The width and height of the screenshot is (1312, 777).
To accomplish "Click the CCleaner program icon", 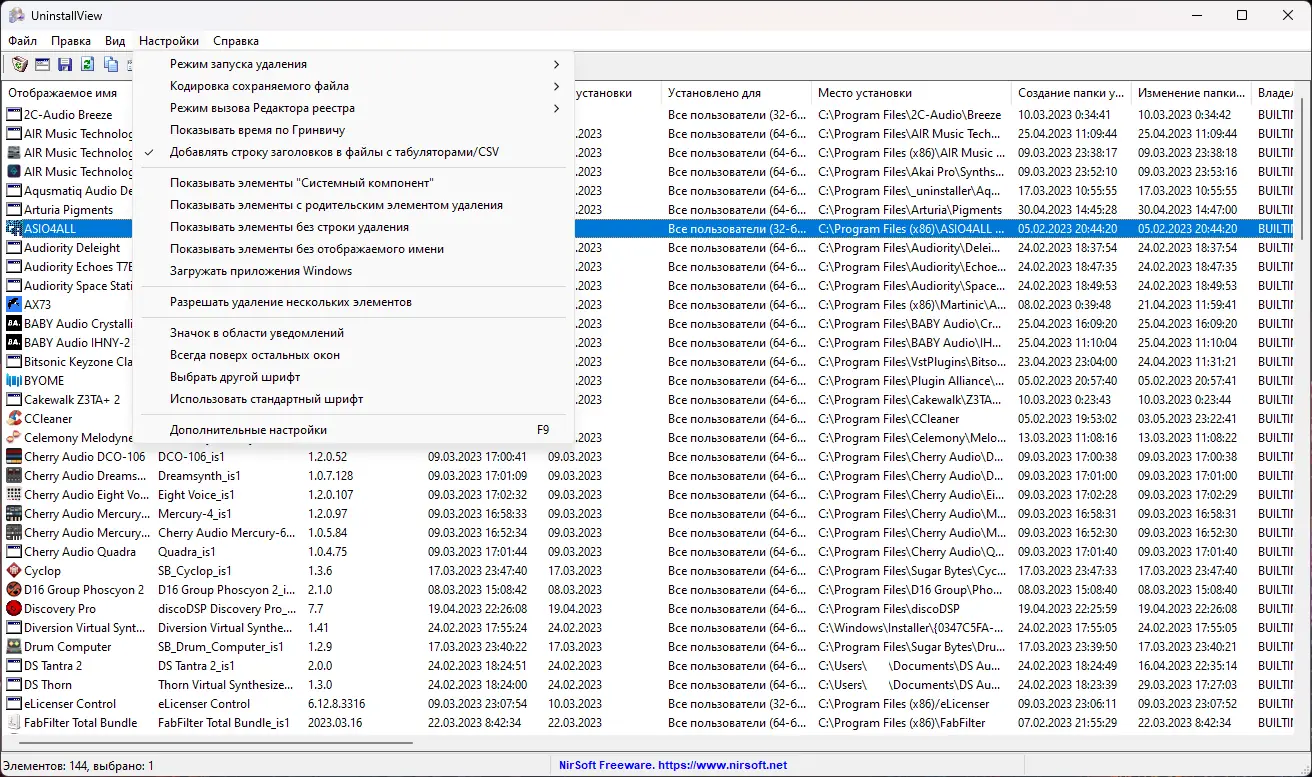I will pos(14,419).
